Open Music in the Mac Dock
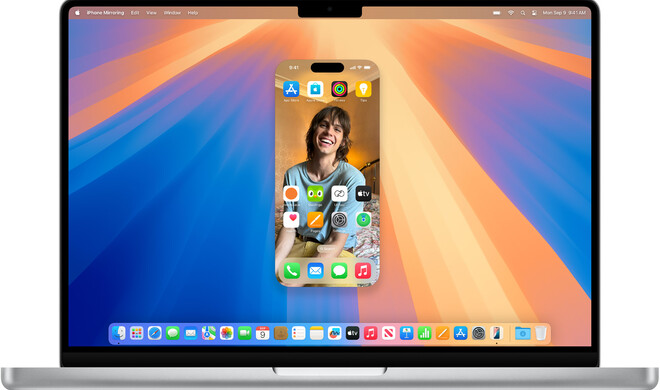 [370, 333]
